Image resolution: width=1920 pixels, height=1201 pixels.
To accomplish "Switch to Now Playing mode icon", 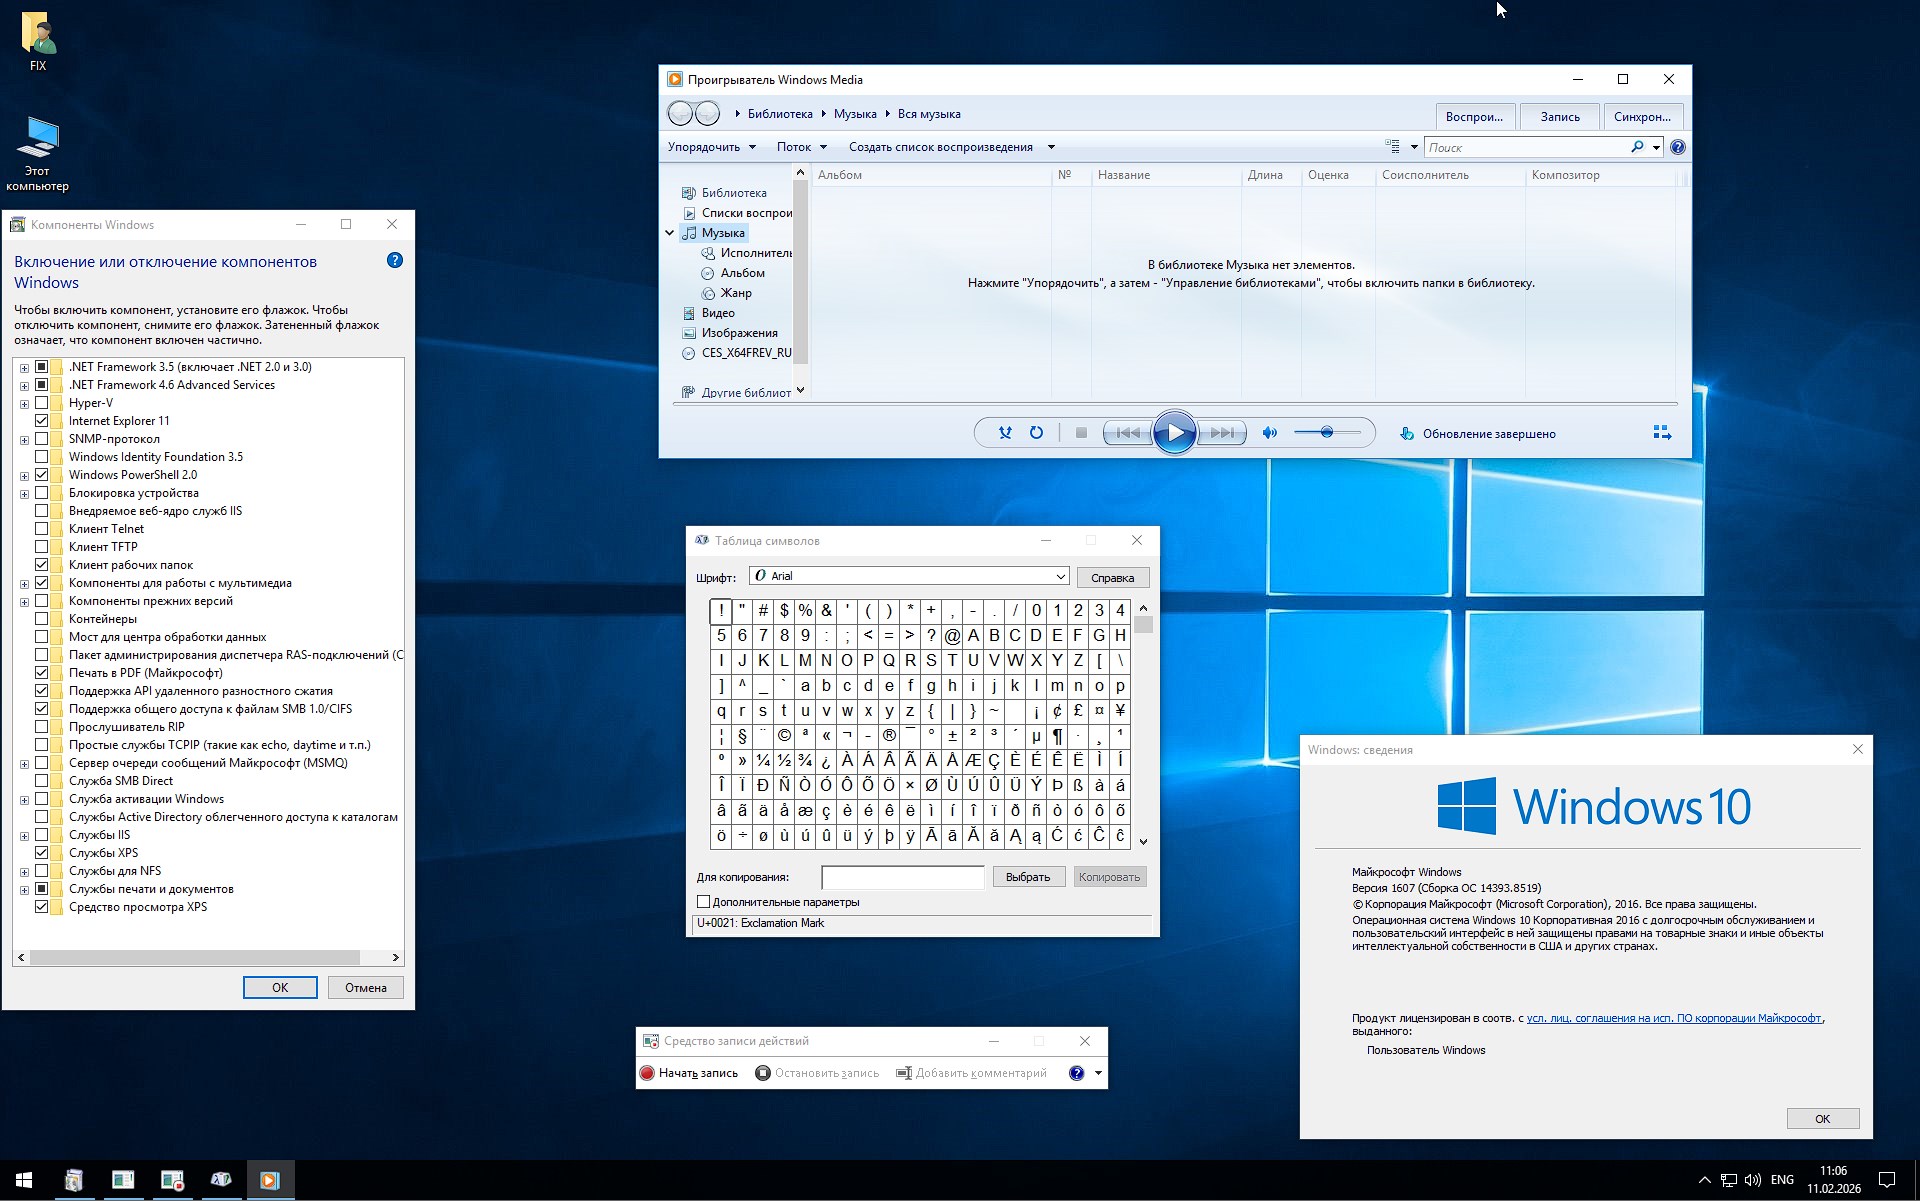I will pos(1662,431).
